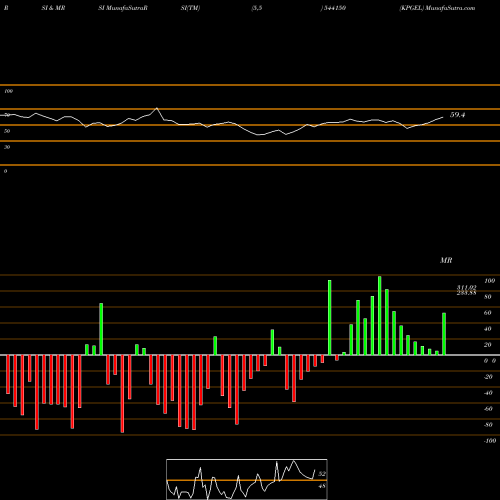Click the '(5,5' parameter text in header
Viewport: 500px width, 500px height.
point(257,8)
